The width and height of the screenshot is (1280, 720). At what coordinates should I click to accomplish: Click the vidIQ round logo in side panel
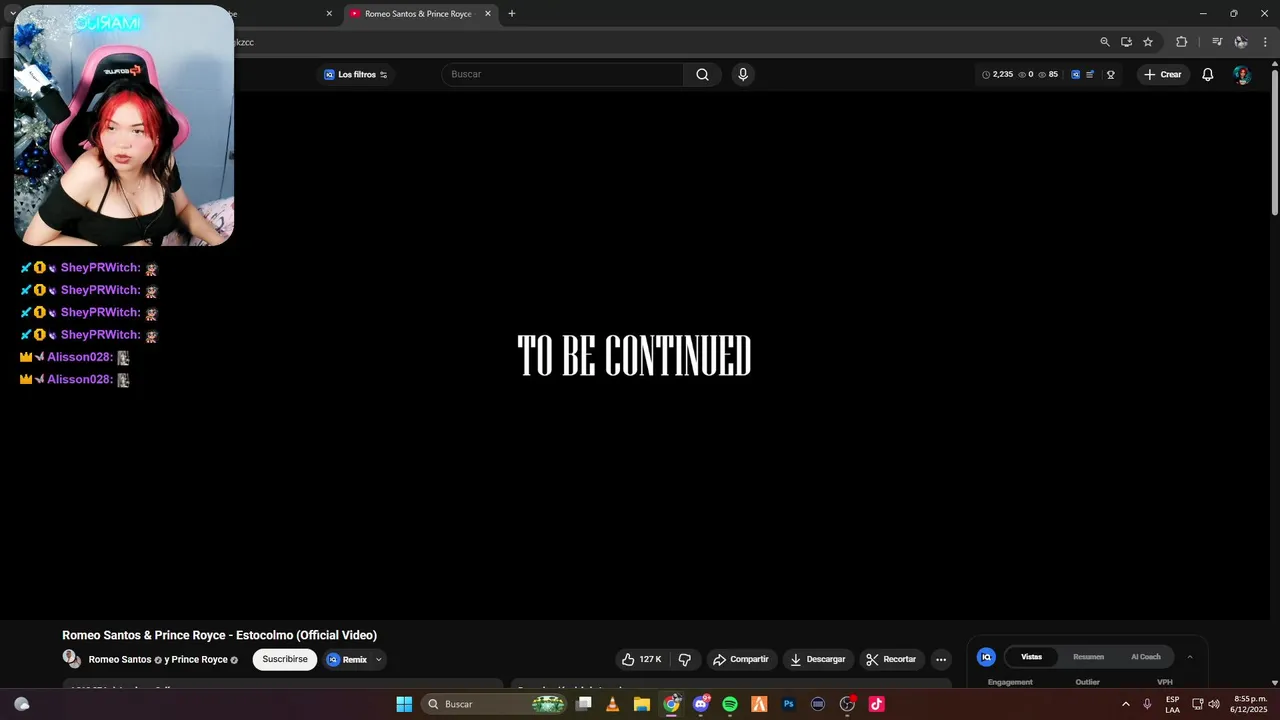tap(986, 657)
